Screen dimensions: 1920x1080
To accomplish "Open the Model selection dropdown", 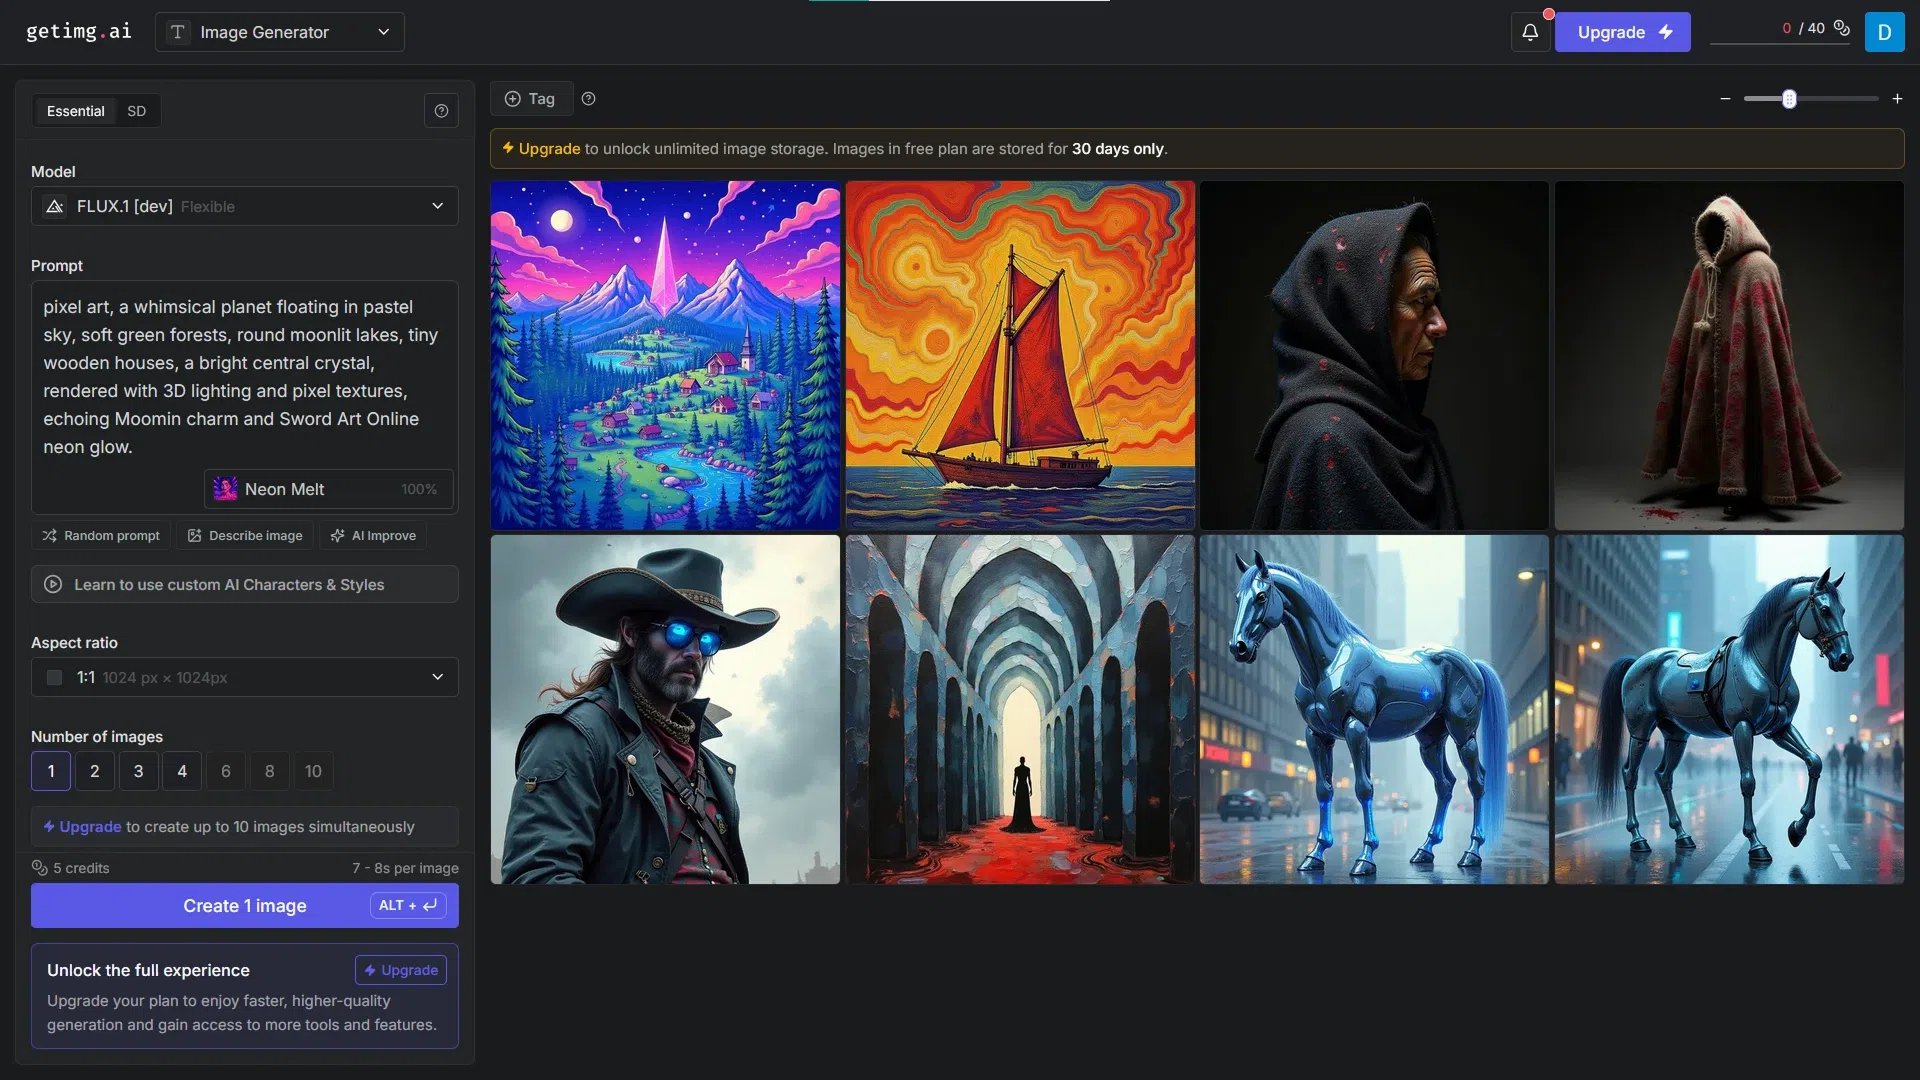I will click(x=436, y=206).
